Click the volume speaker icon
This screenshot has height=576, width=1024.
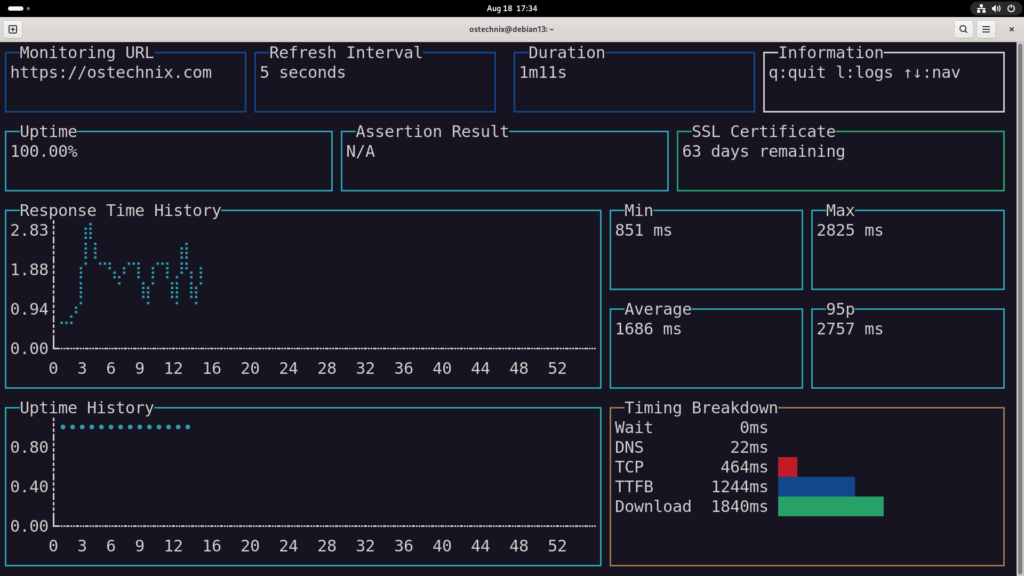996,8
